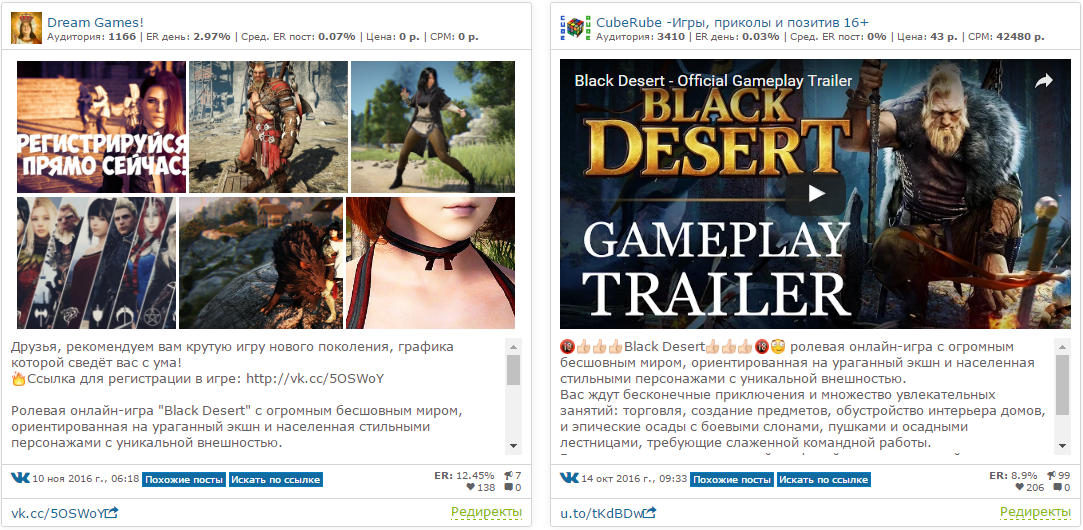Click Аудитория: 1166 stat
Screen dimensions: 1083x530
click(91, 37)
